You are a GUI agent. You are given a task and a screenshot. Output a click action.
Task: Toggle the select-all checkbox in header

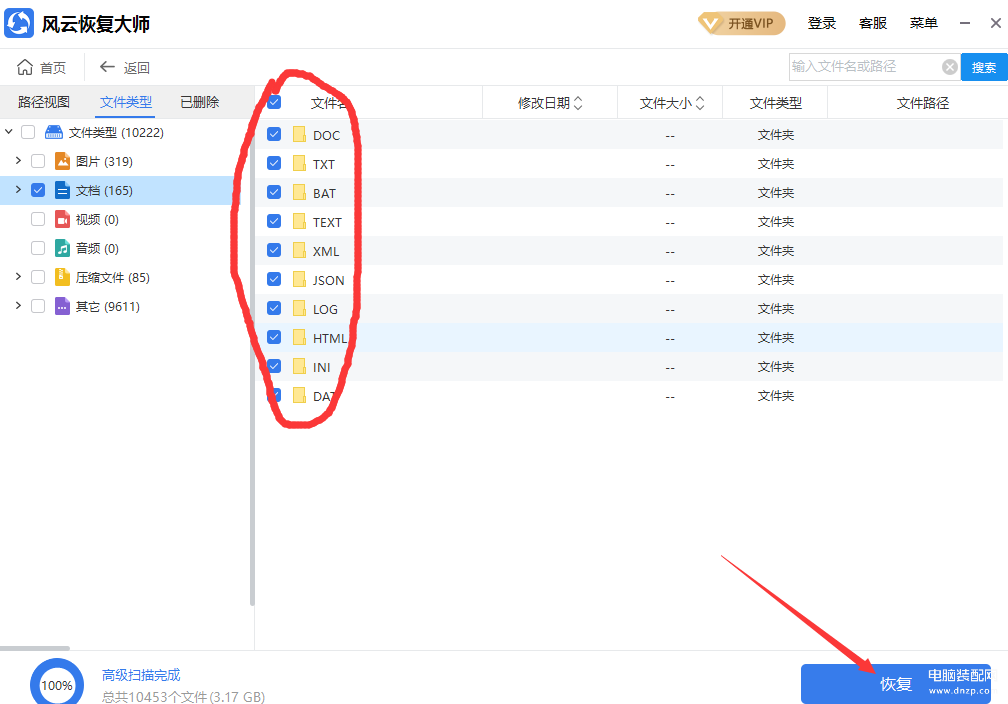click(x=274, y=102)
